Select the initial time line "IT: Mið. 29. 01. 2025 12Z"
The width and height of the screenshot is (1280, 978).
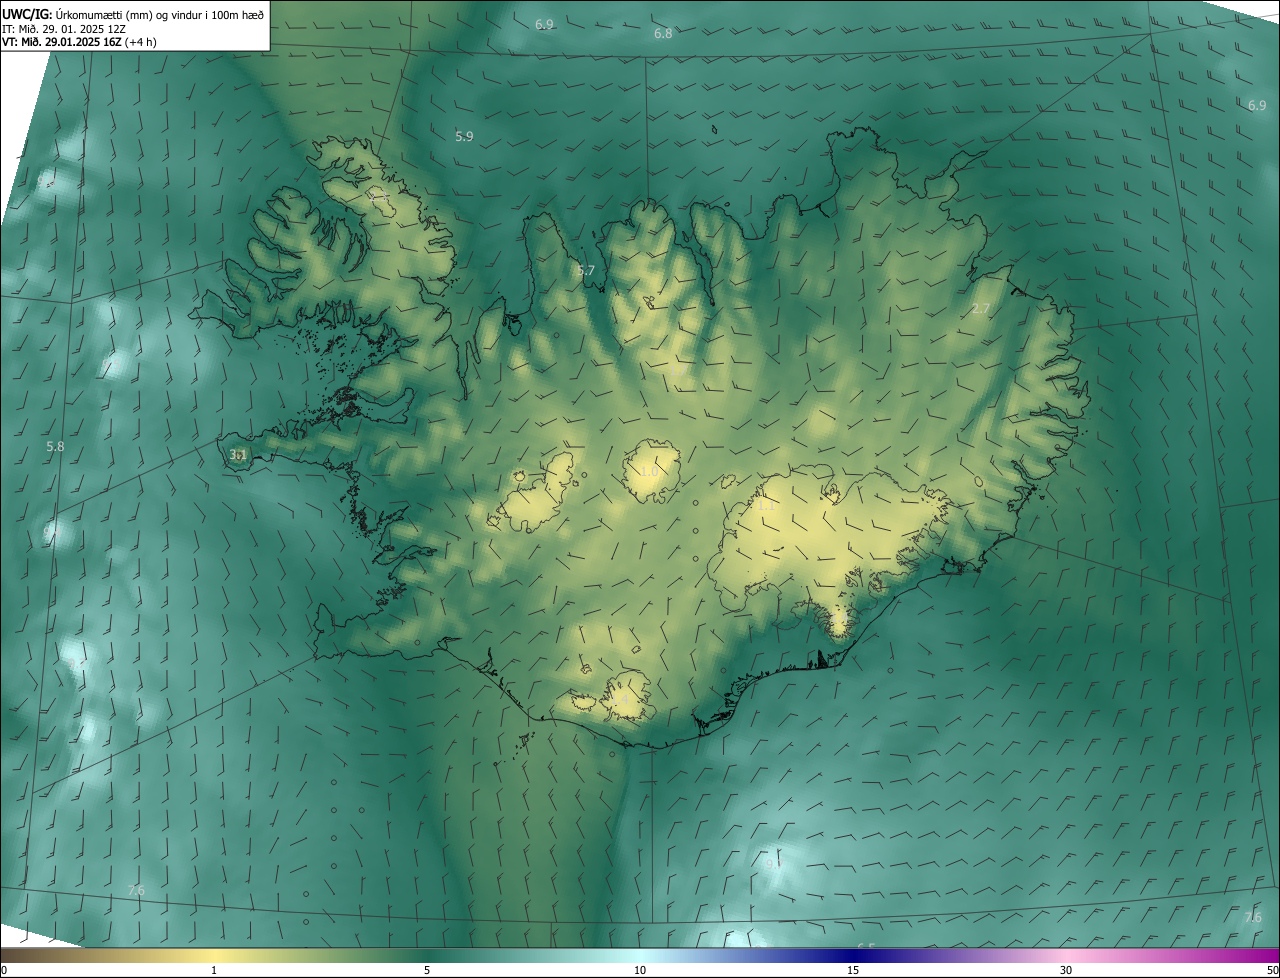(64, 28)
